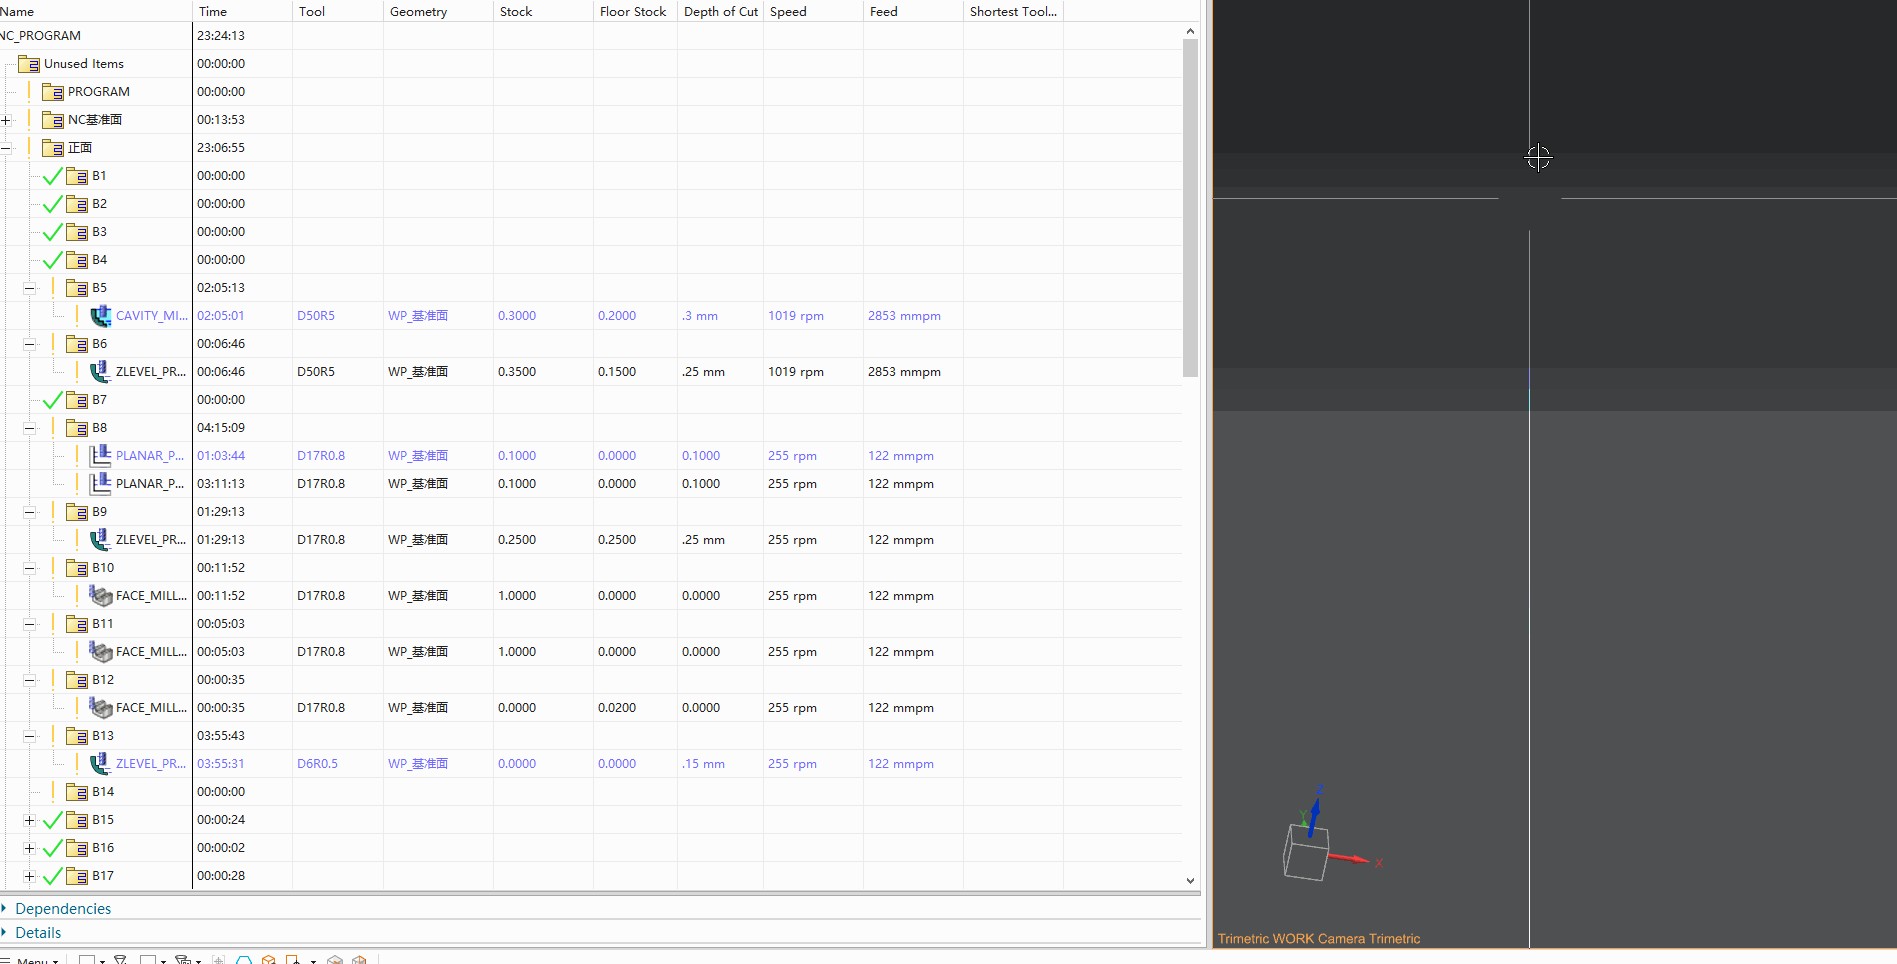Click the green check status of B15
The image size is (1897, 964).
52,821
